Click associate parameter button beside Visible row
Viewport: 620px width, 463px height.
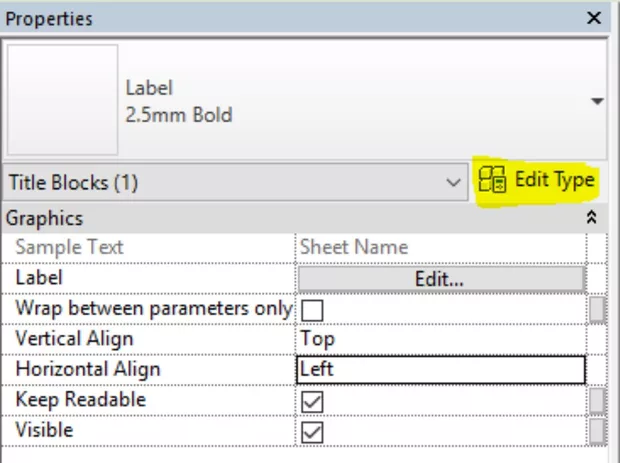click(597, 432)
